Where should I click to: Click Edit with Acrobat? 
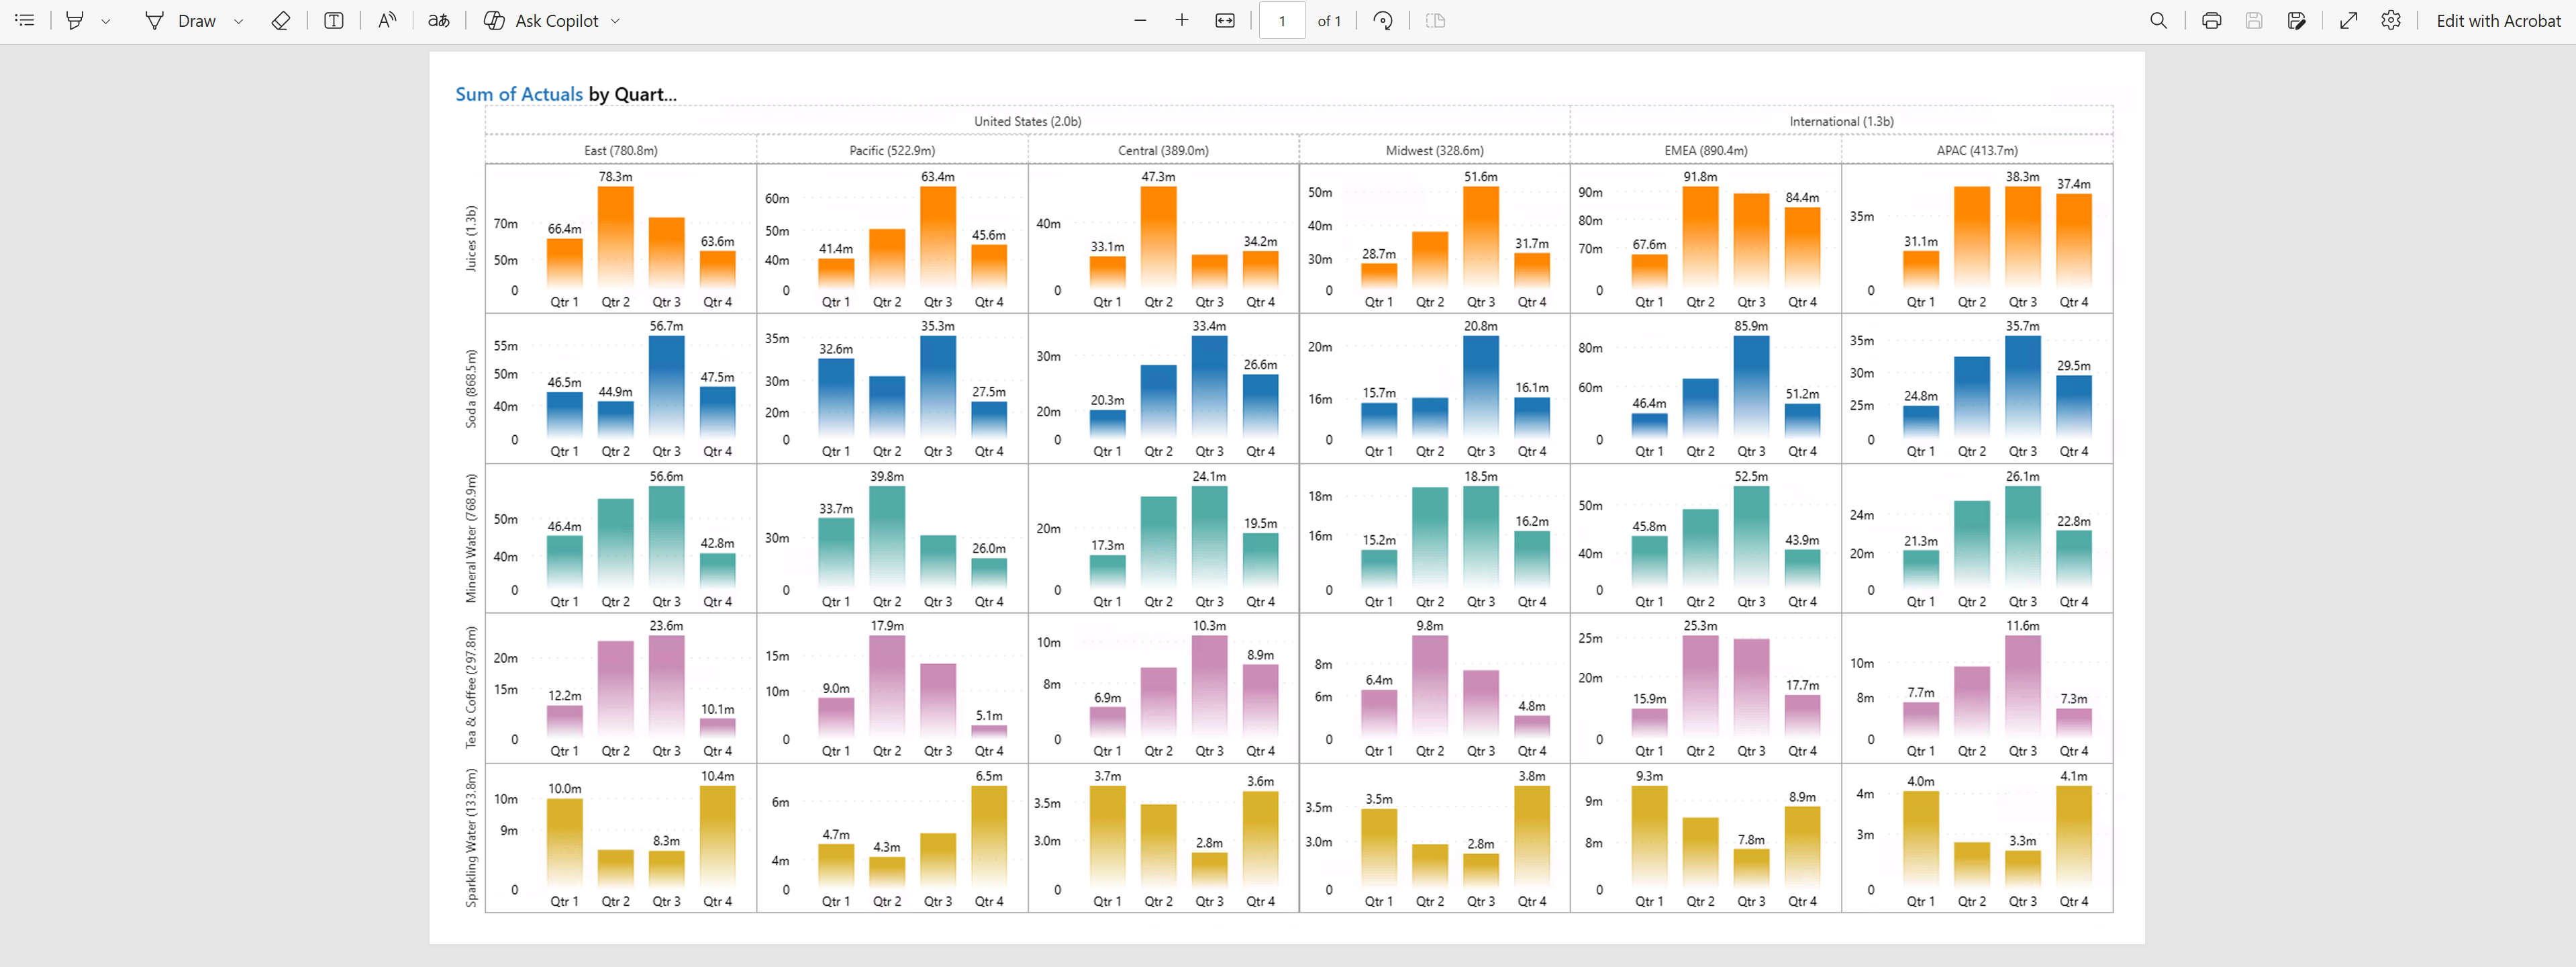click(2497, 20)
